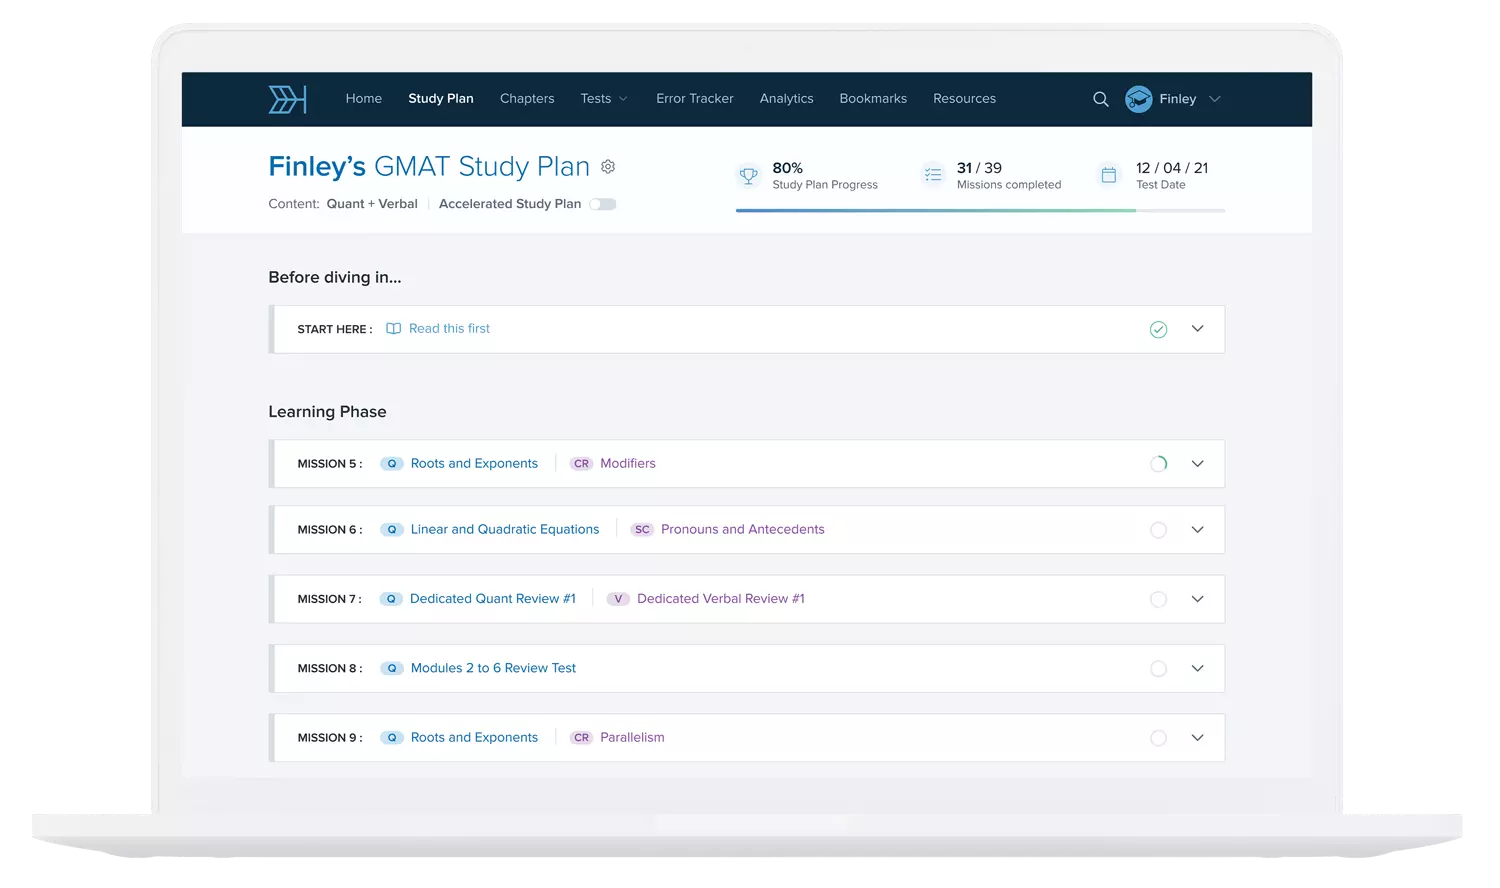The width and height of the screenshot is (1500, 888).
Task: Click Content: Quant + Verbal label
Action: [x=343, y=204]
